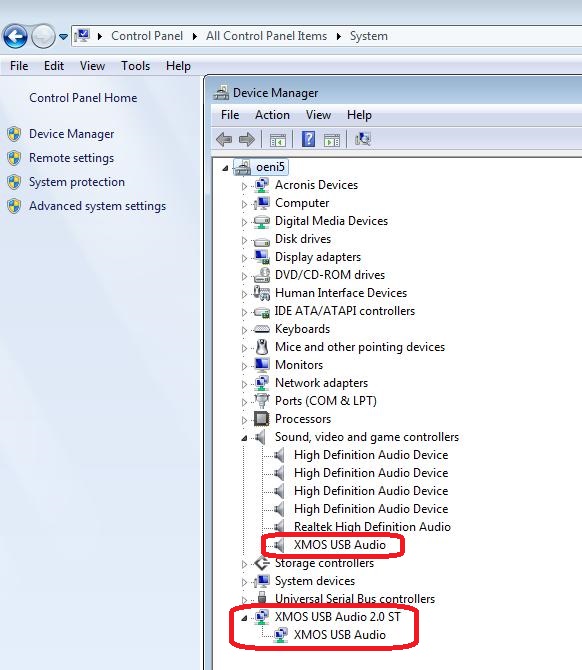Image resolution: width=582 pixels, height=670 pixels.
Task: Open the arrow after All Control Panel Items
Action: 338,36
